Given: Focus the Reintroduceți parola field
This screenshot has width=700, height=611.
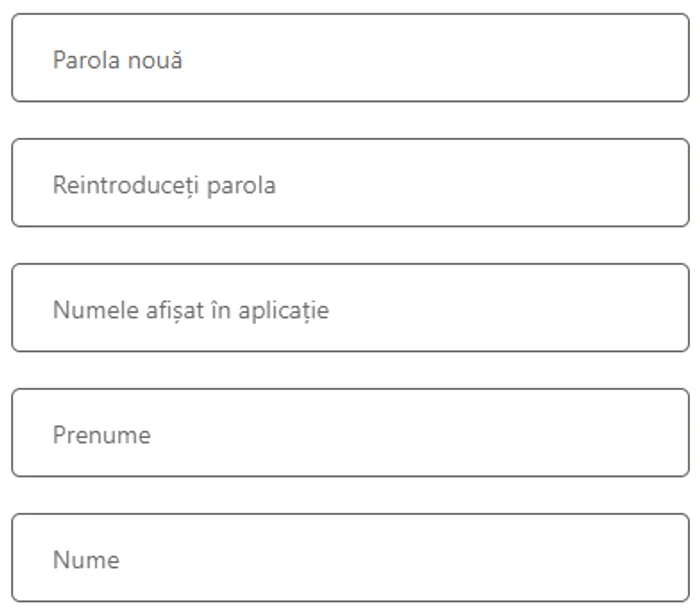Looking at the screenshot, I should [x=350, y=183].
